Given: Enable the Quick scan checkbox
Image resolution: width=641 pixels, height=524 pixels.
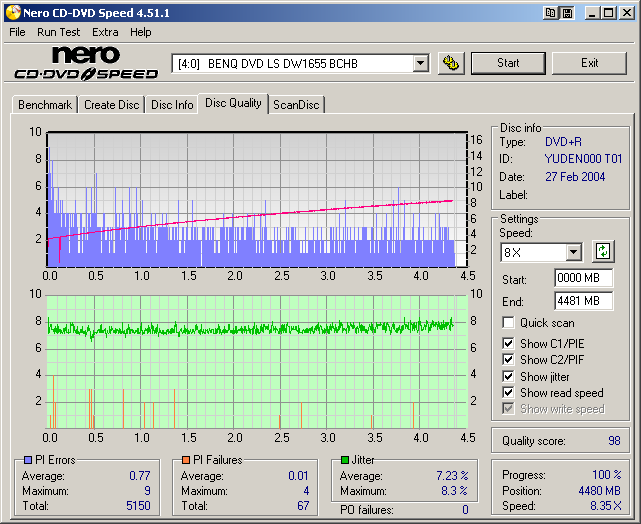Looking at the screenshot, I should (508, 322).
